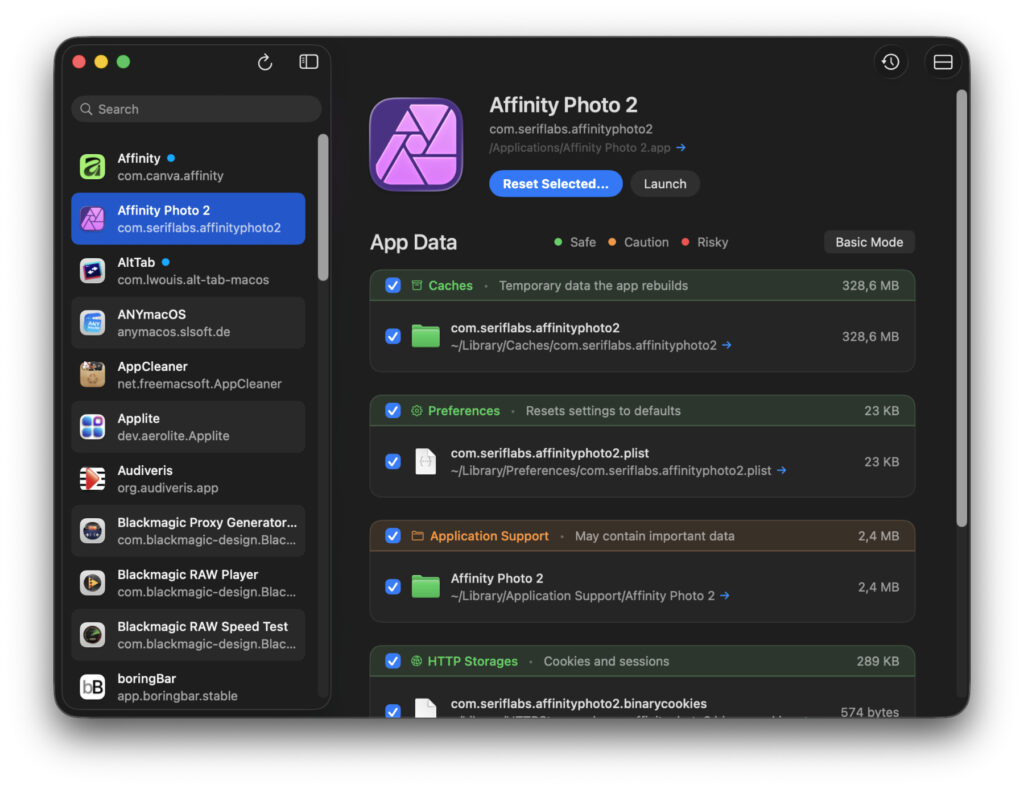Click the Reset Selected... button
The image size is (1024, 789).
556,184
